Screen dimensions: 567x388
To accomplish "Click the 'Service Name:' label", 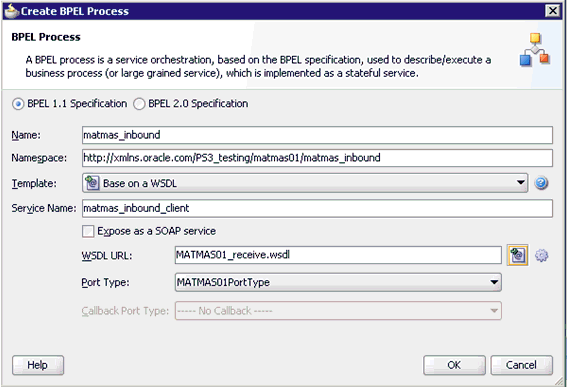I will point(44,208).
